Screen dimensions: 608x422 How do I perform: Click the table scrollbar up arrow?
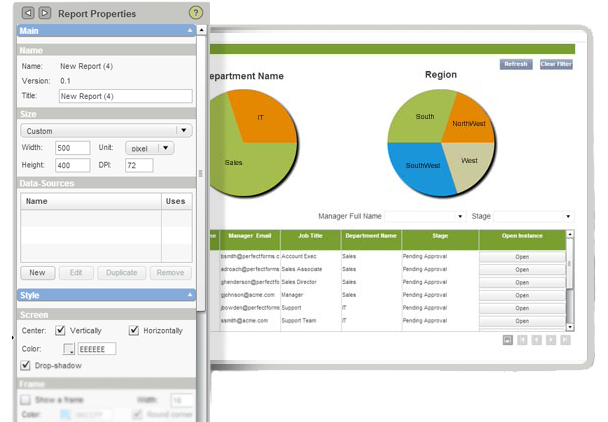pos(570,234)
